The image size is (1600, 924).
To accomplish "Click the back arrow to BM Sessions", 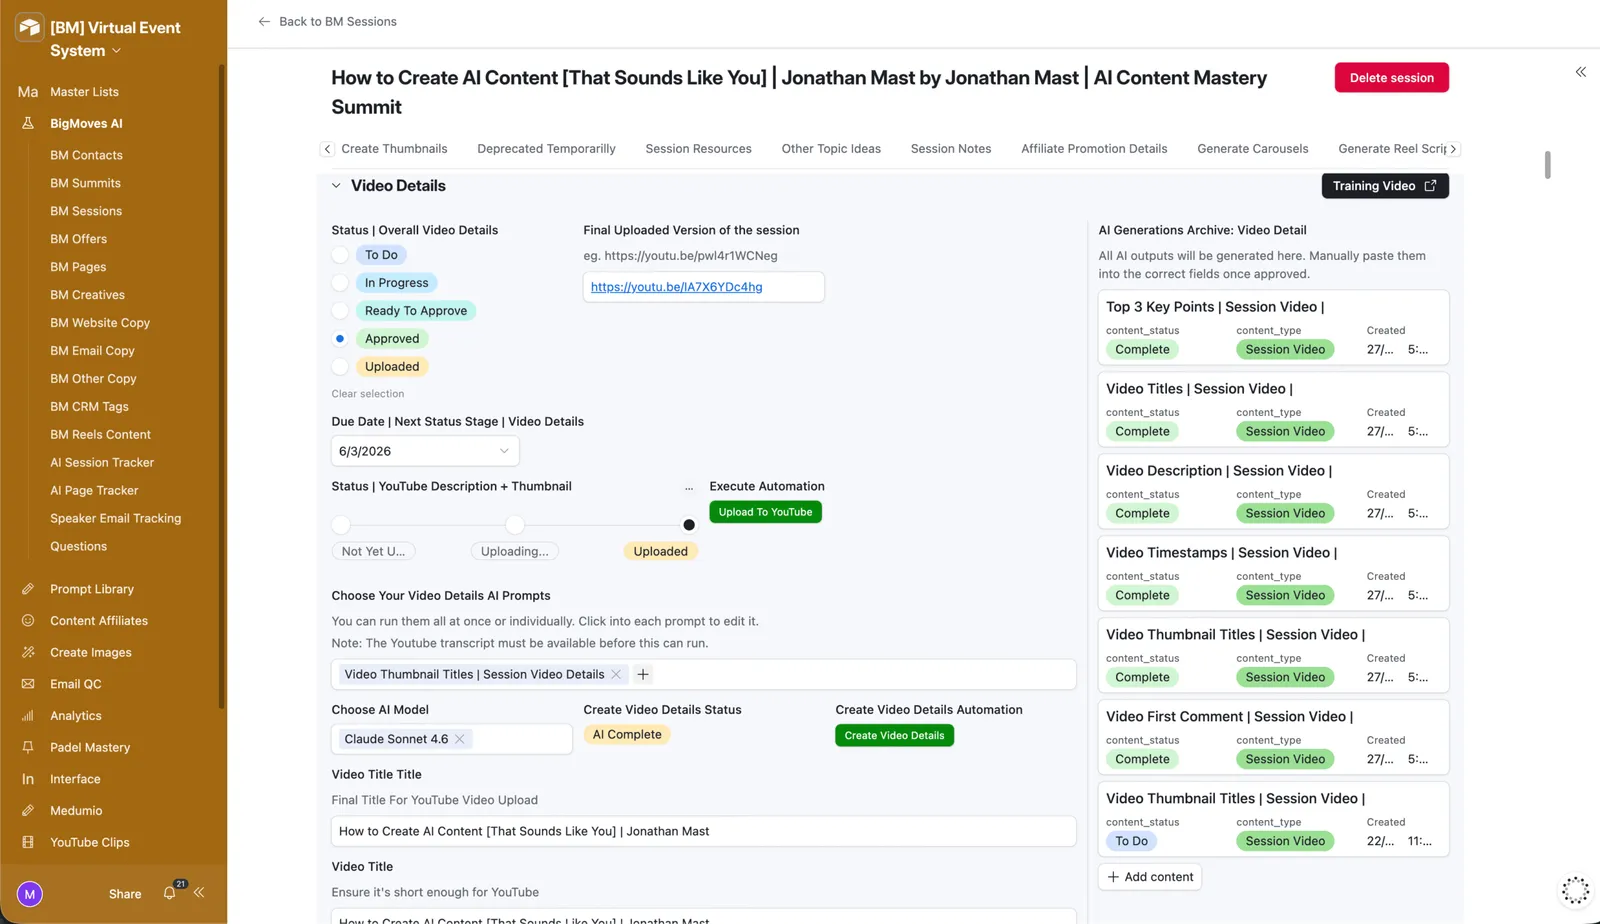I will pyautogui.click(x=264, y=21).
